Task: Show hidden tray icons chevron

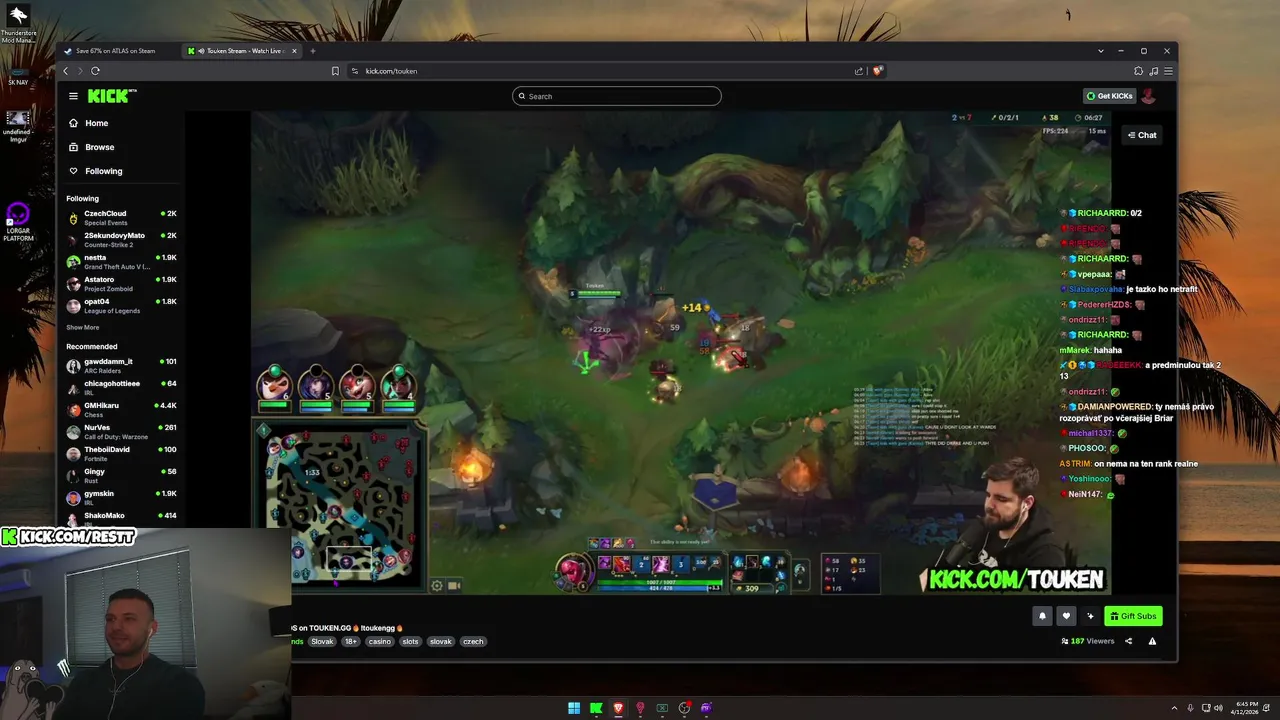Action: point(1174,708)
